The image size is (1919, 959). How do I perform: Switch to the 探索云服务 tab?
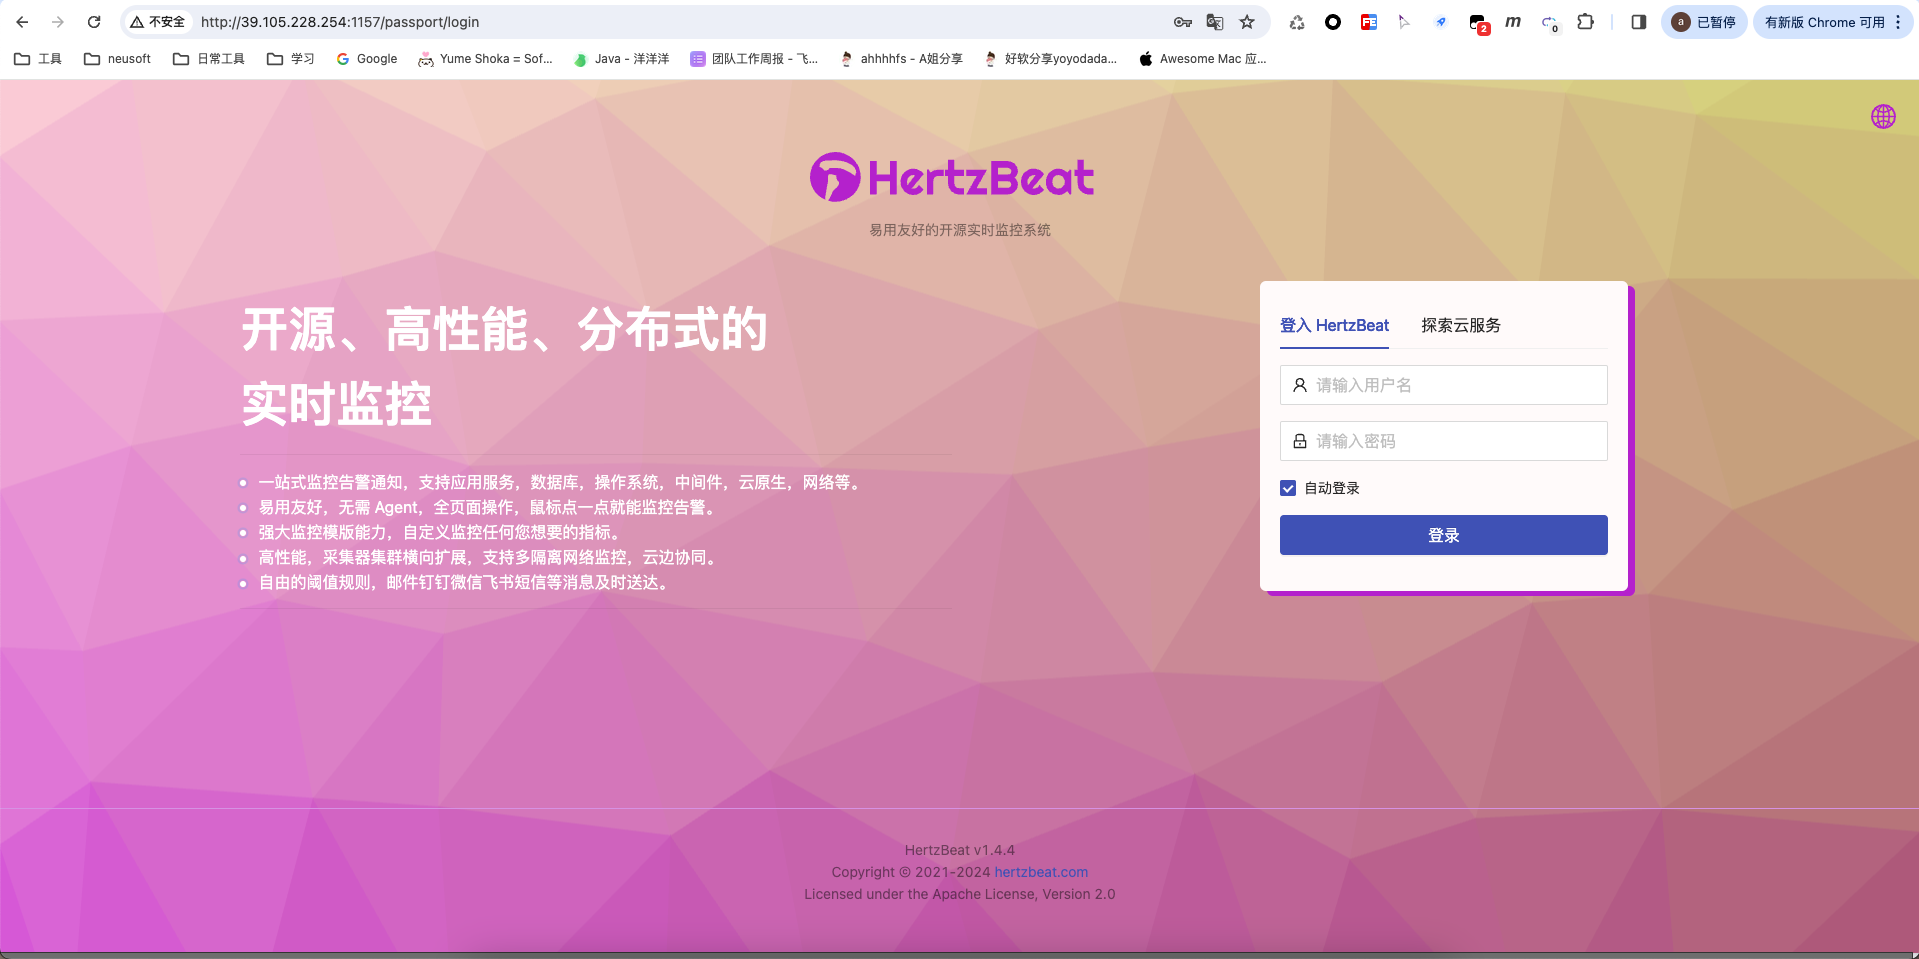[x=1461, y=325]
